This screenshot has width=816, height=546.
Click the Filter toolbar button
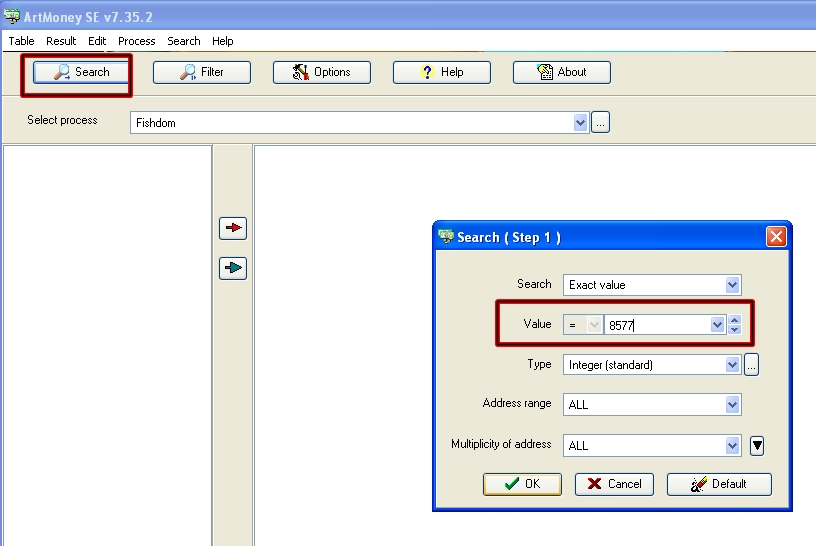tap(202, 72)
